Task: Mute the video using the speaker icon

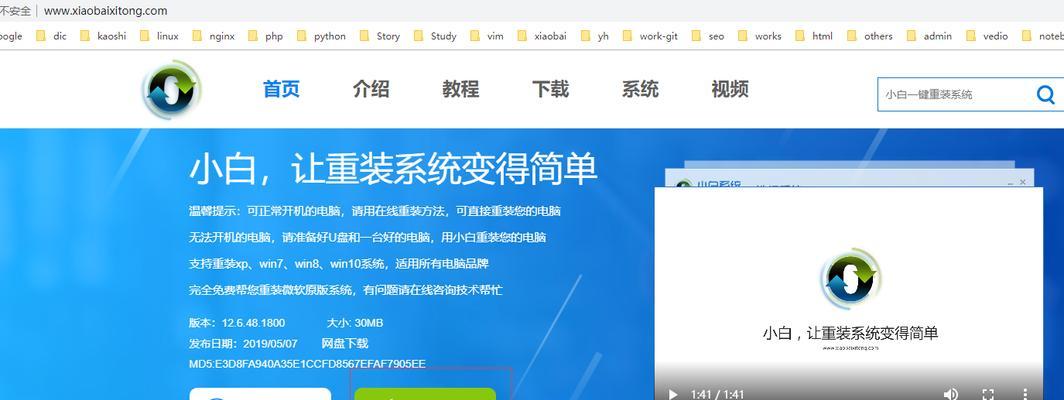Action: (x=951, y=394)
